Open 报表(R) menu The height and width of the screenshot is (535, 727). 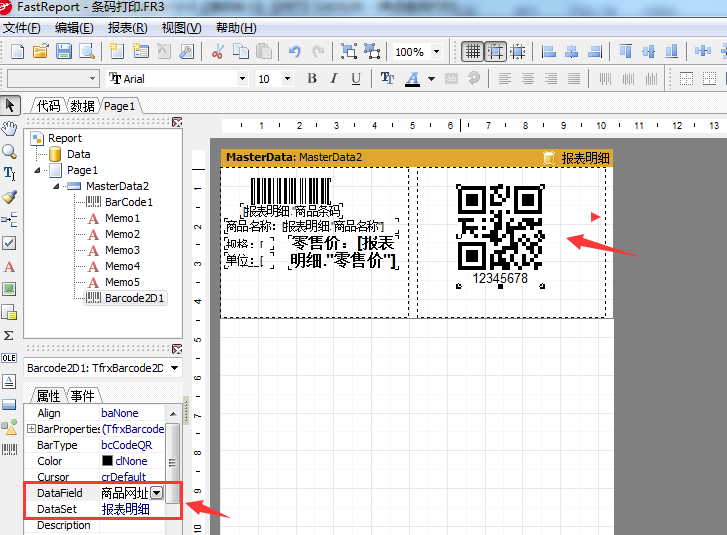coord(128,28)
